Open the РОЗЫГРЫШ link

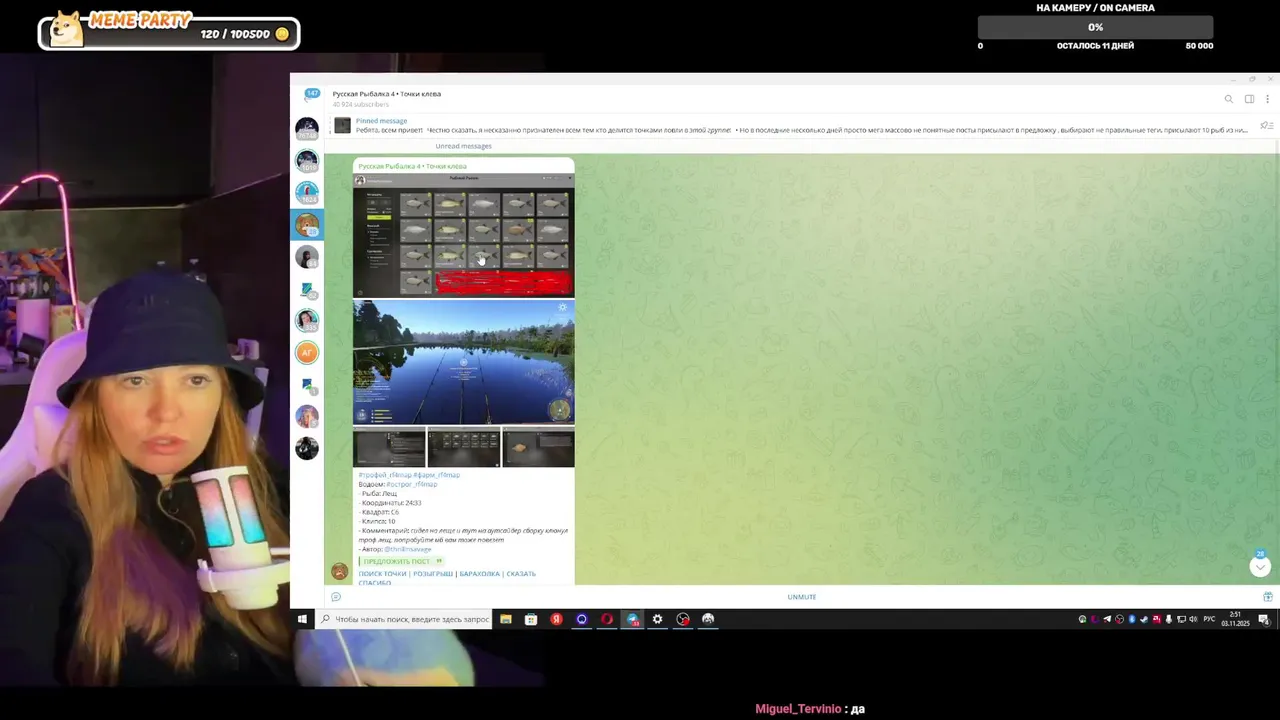click(433, 574)
